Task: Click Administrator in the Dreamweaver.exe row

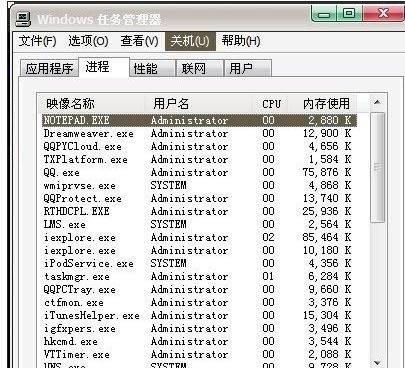Action: (189, 133)
